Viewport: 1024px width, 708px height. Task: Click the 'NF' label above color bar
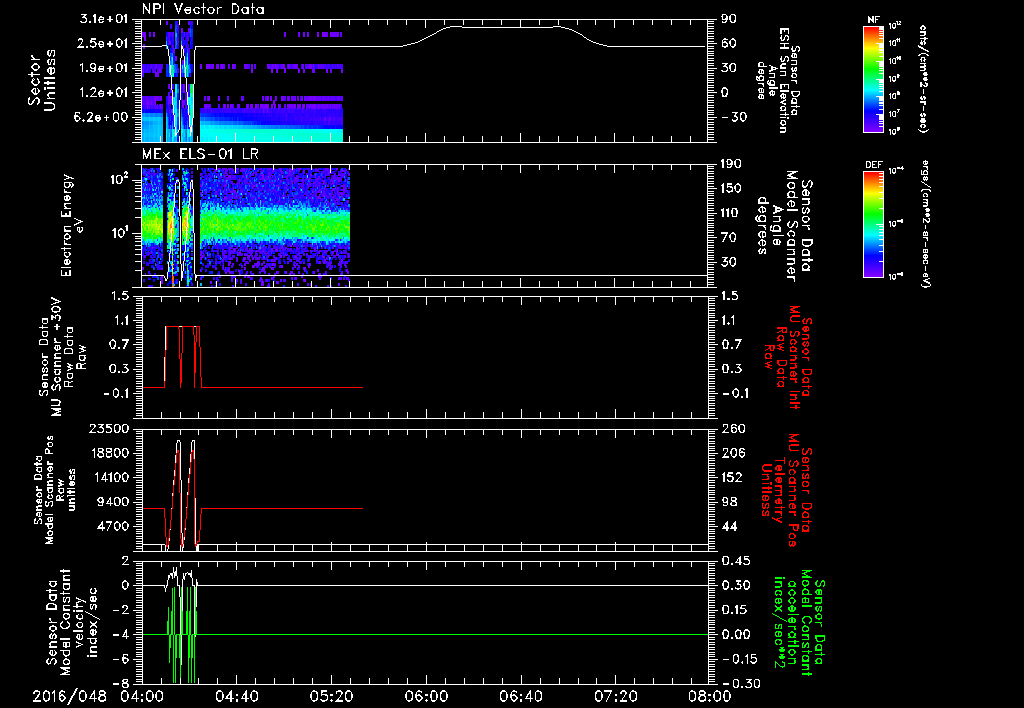tap(873, 20)
